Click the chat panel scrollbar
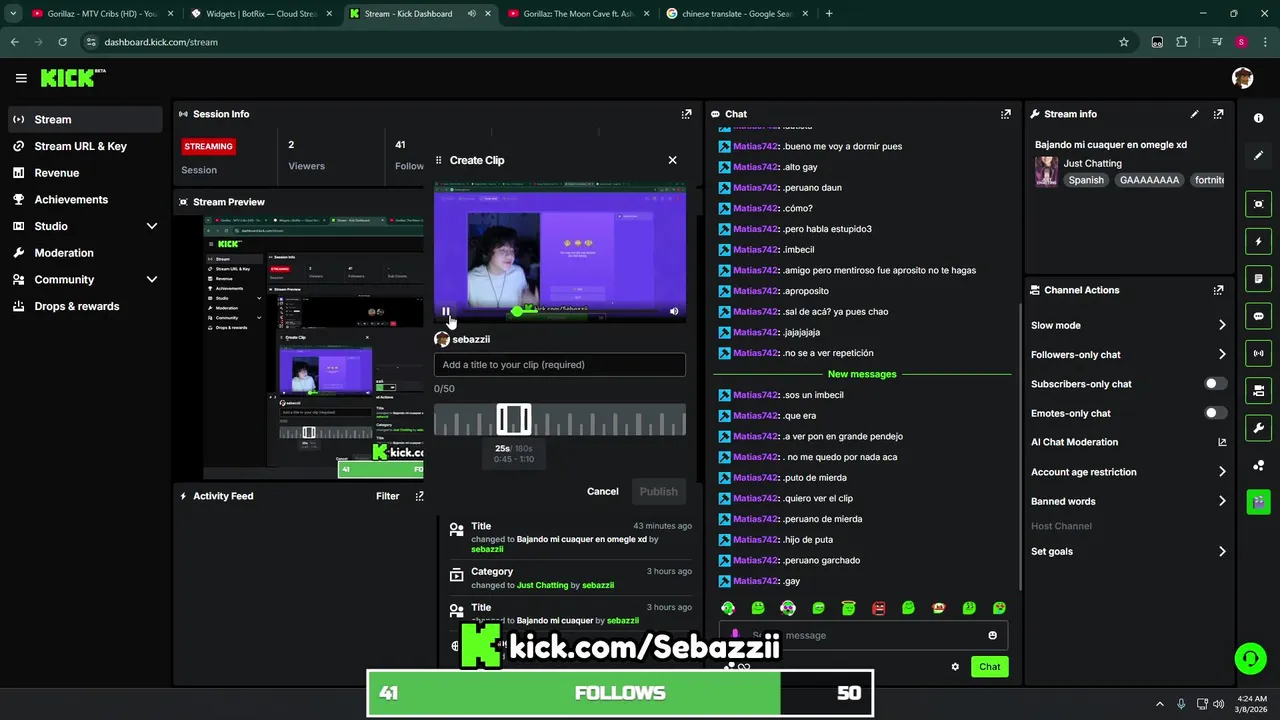Screen dimensions: 1280x720 click(1019, 445)
